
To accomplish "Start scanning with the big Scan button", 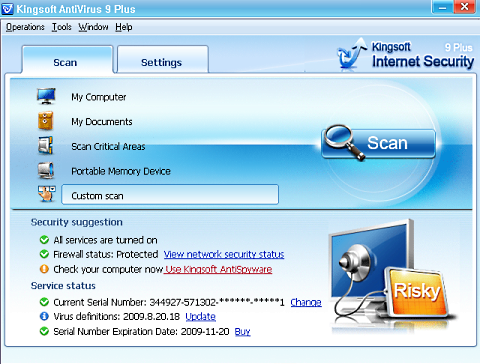I will point(379,143).
